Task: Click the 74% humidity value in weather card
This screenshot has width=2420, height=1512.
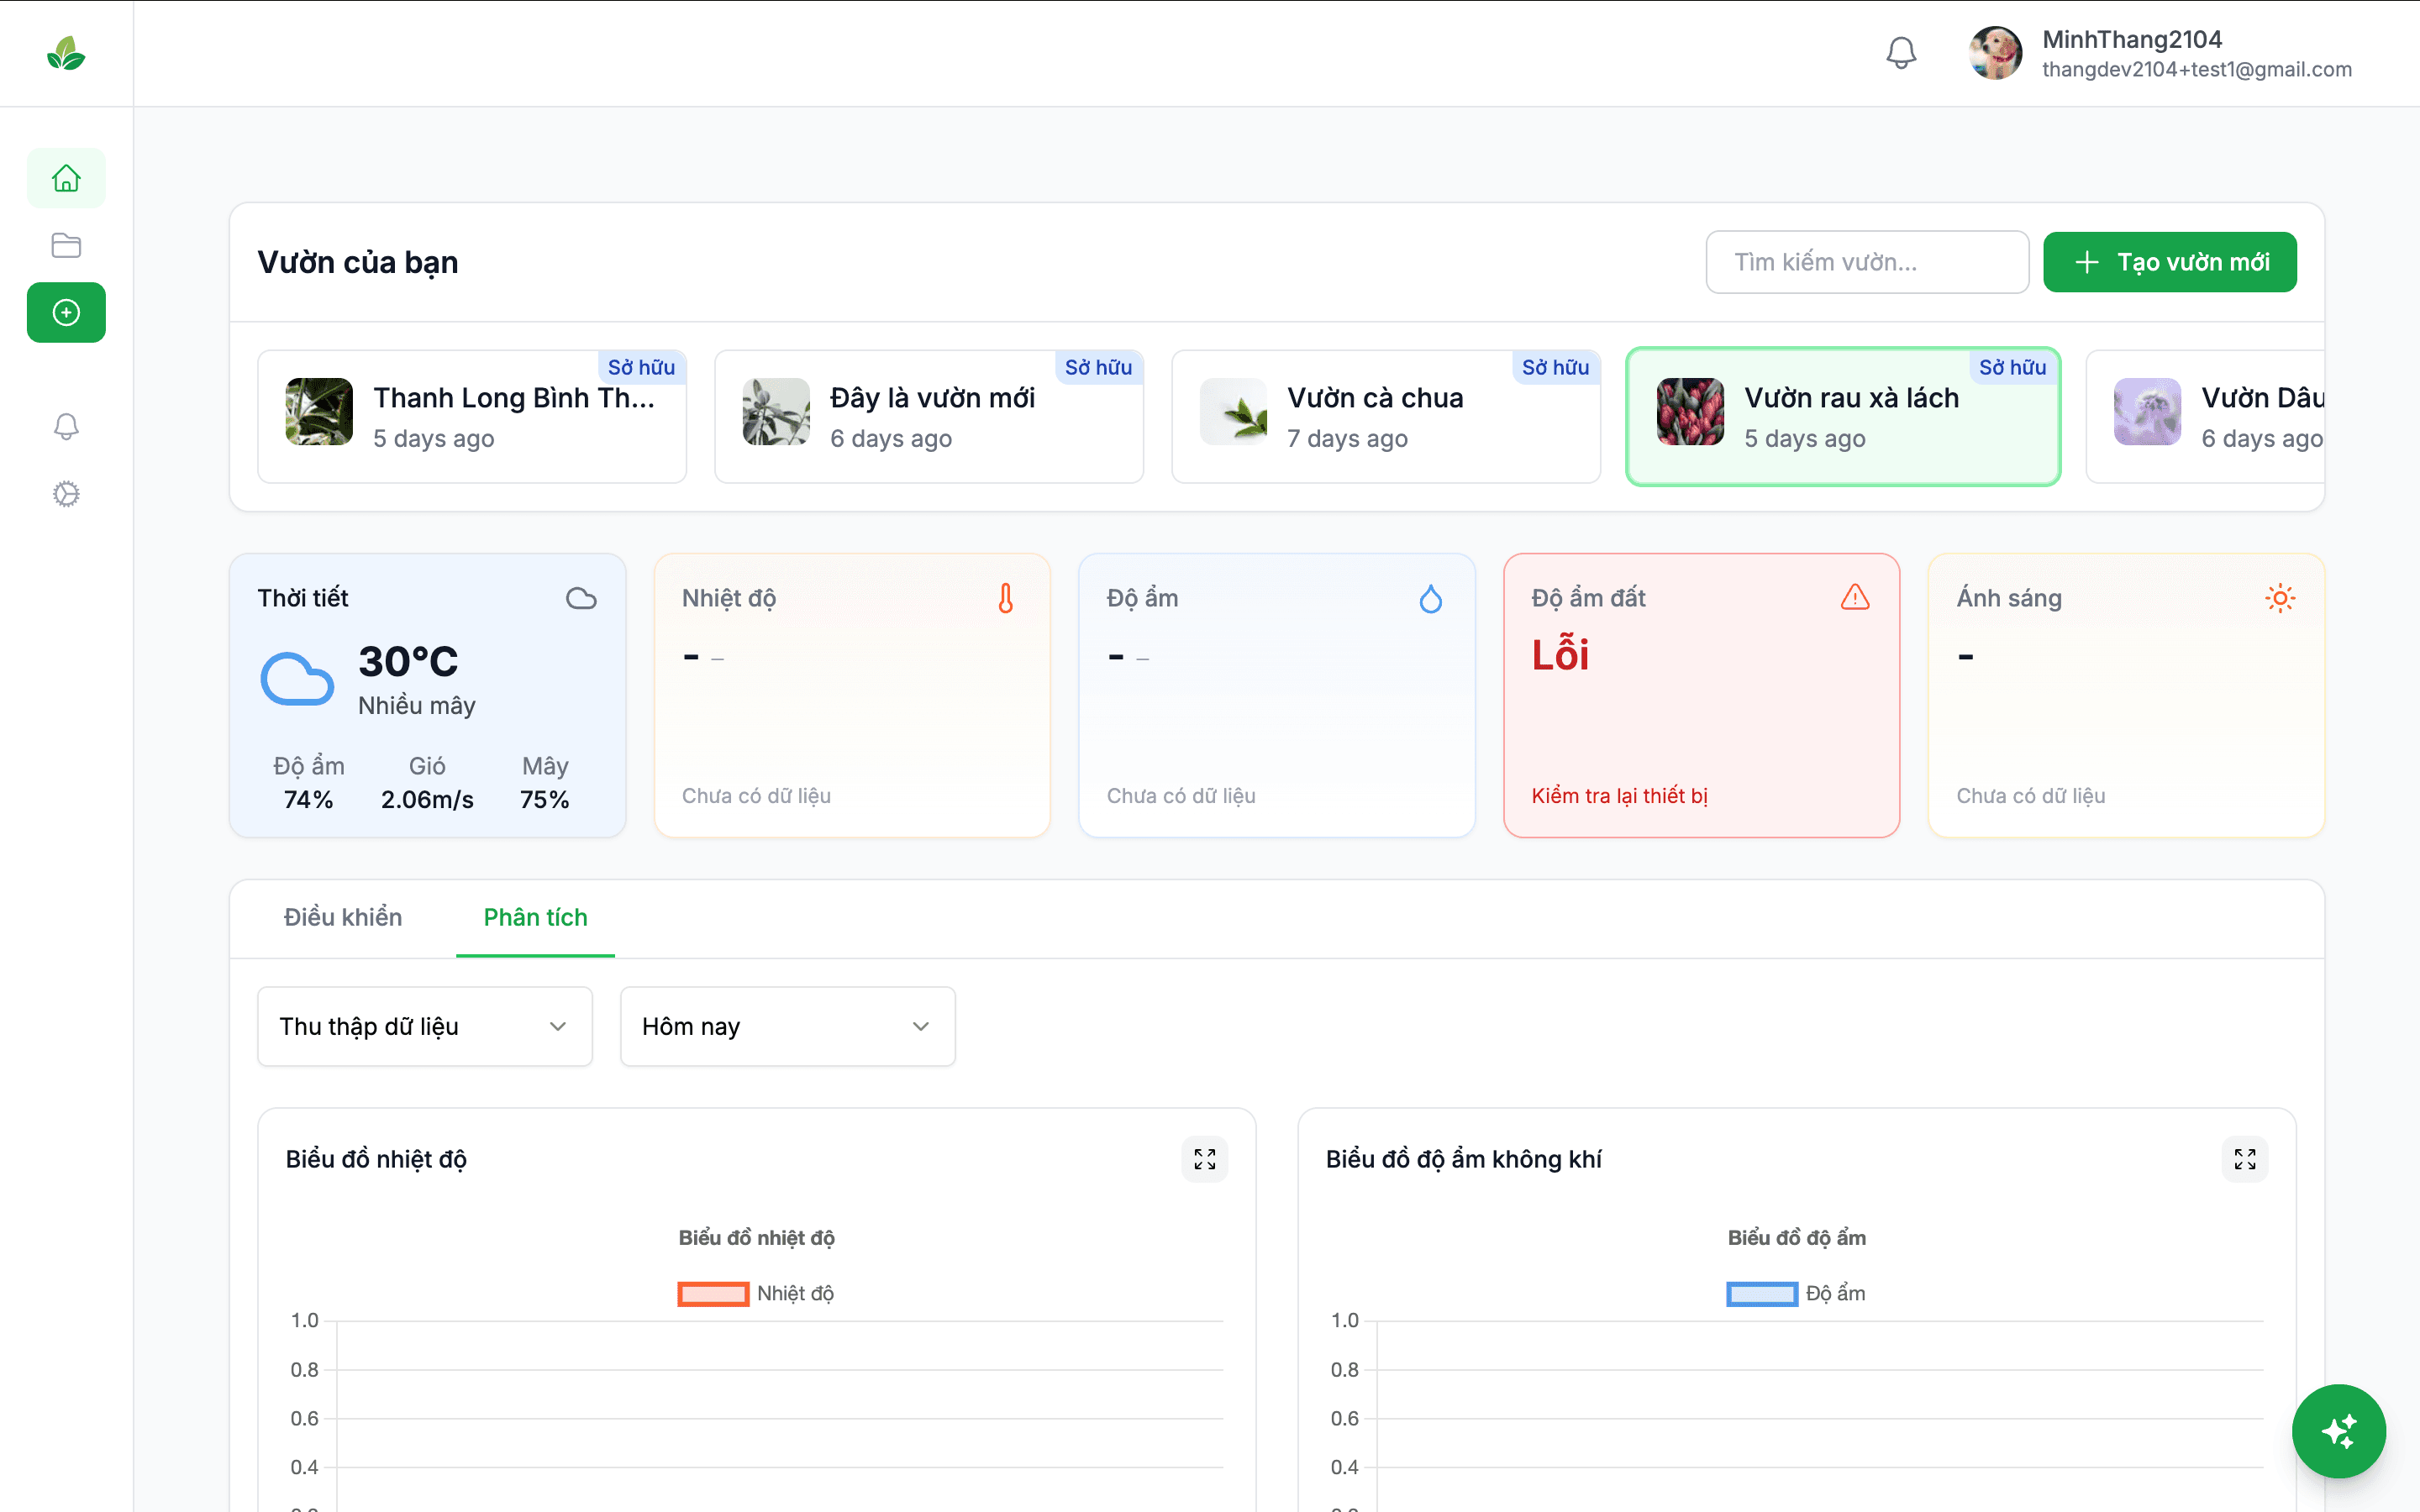Action: pos(308,799)
